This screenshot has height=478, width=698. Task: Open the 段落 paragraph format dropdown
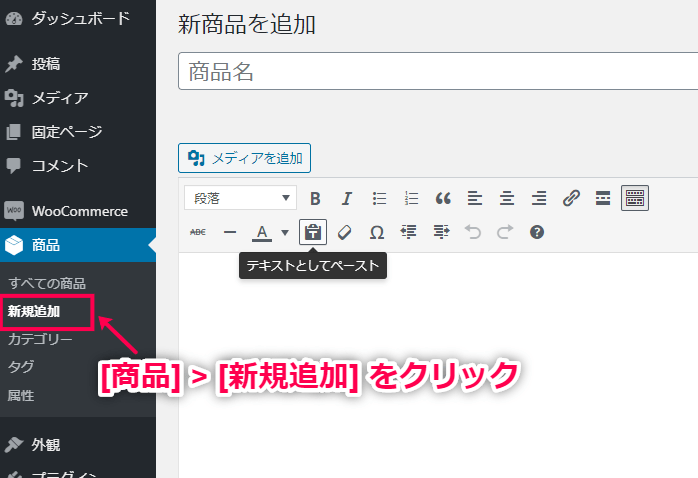pyautogui.click(x=240, y=198)
